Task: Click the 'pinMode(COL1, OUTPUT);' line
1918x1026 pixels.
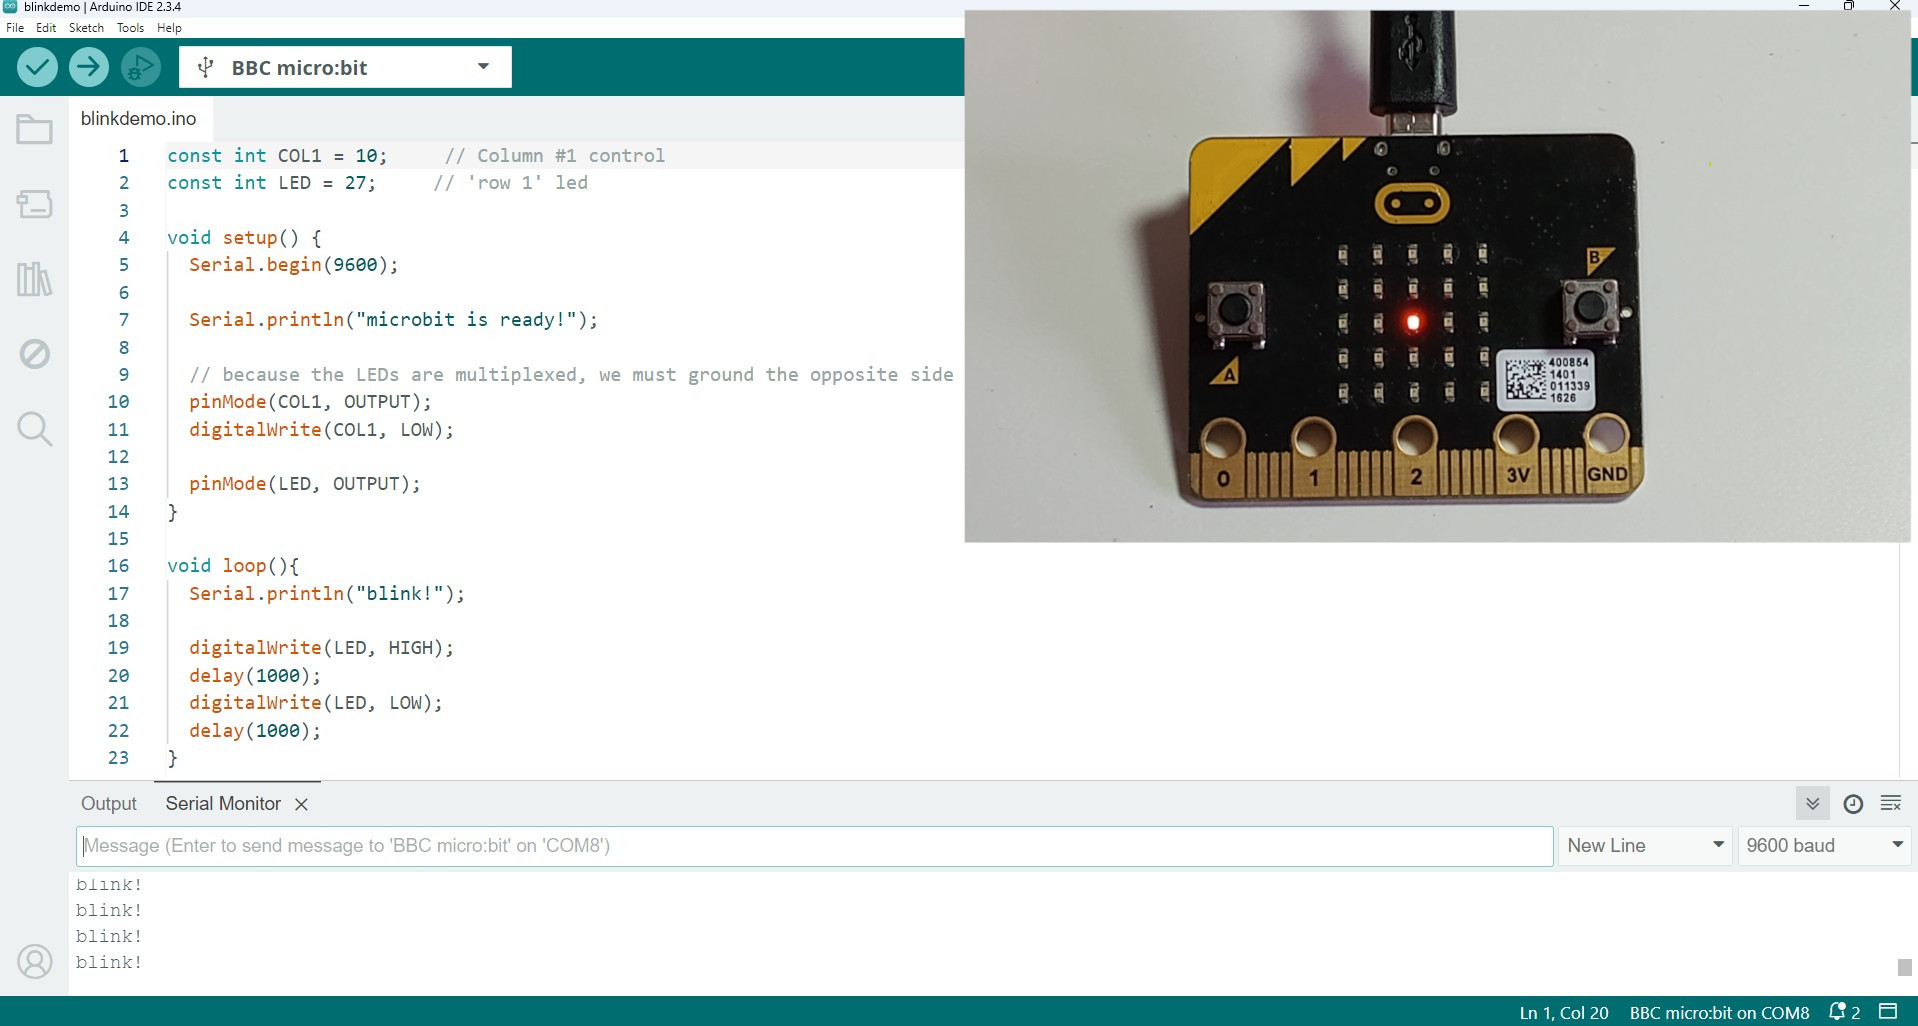Action: (x=310, y=402)
